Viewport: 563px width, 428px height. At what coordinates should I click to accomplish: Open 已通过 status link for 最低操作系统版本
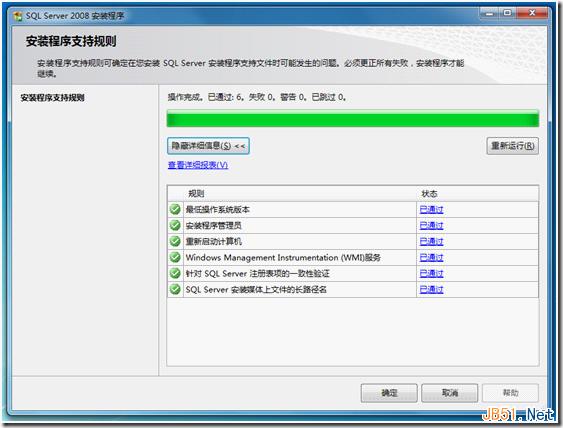click(x=431, y=209)
